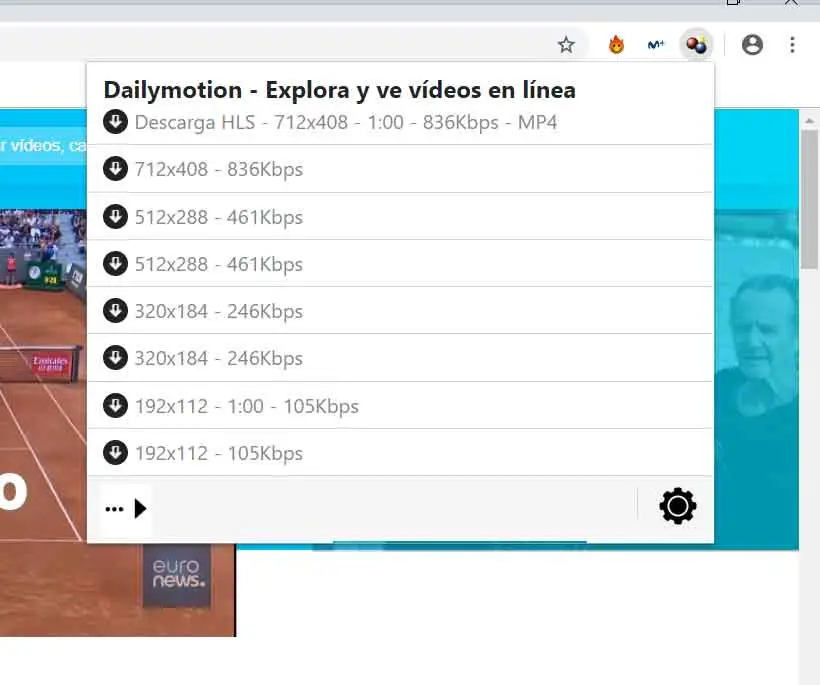This screenshot has height=685, width=820.
Task: Open the Movistar+ extension icon
Action: coord(656,45)
